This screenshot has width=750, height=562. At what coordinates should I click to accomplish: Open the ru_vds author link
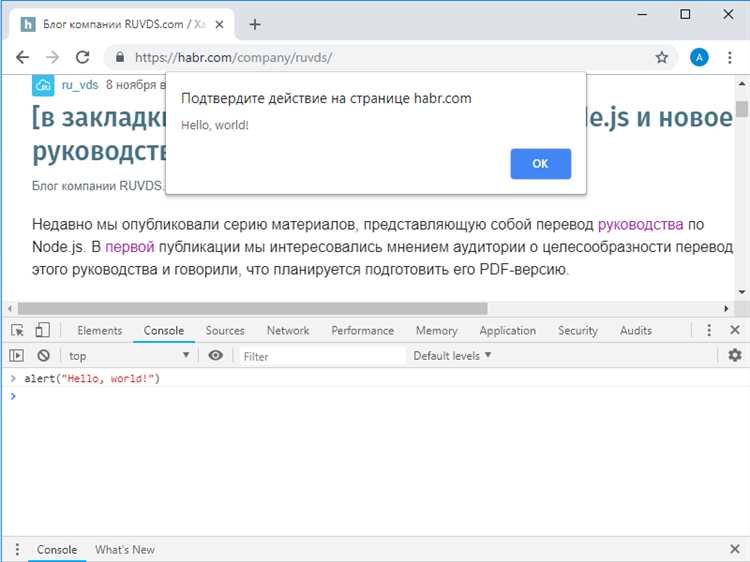coord(80,85)
